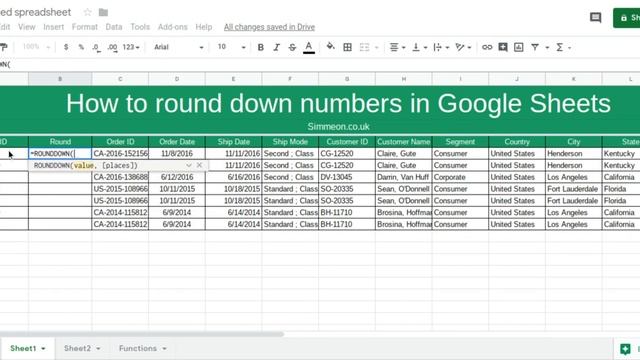Viewport: 640px width, 360px height.
Task: Open the comments history icon
Action: (596, 18)
